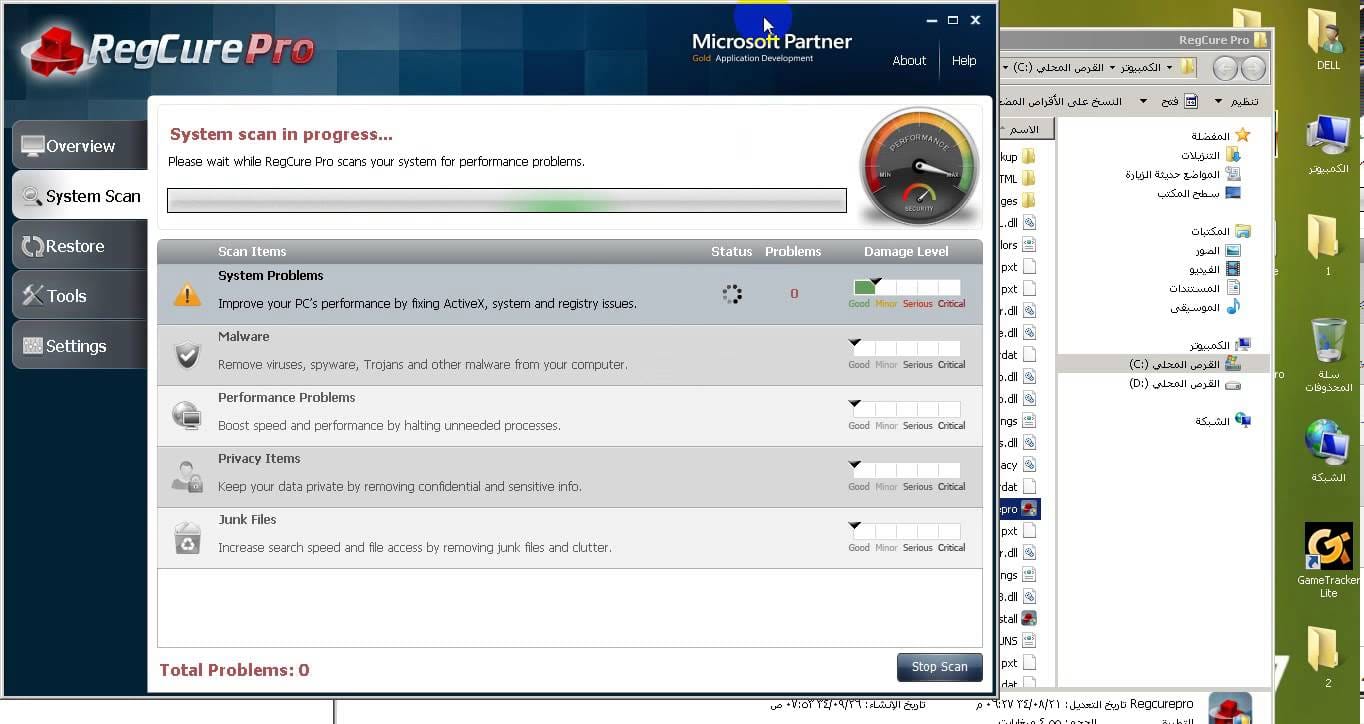
Task: Open التنزيلات downloads in Explorer sidebar
Action: [1210, 155]
